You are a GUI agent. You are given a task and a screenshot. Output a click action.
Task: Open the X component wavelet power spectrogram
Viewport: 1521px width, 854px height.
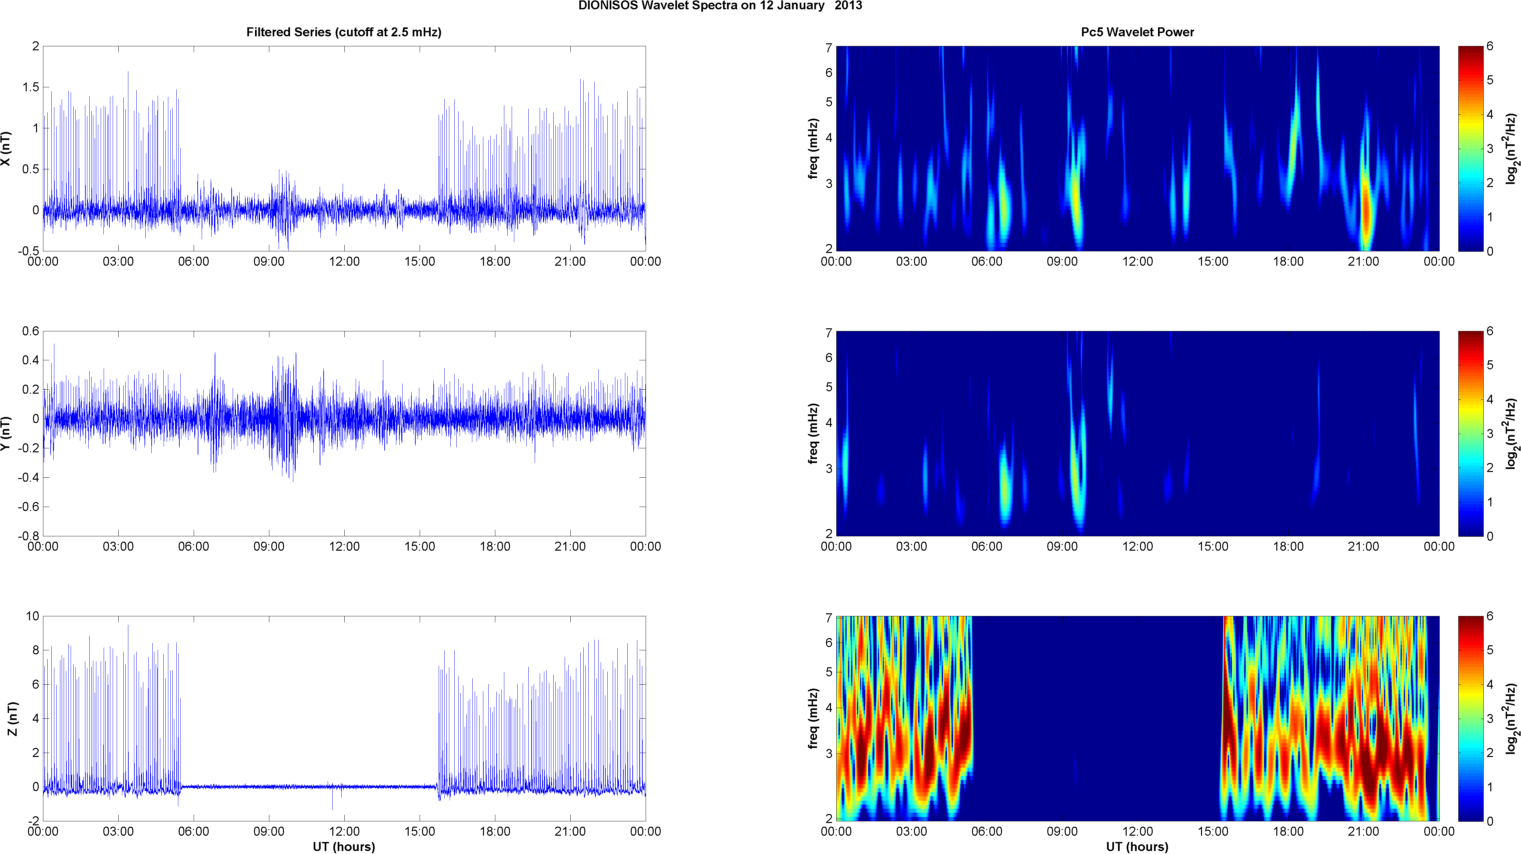pos(1137,148)
